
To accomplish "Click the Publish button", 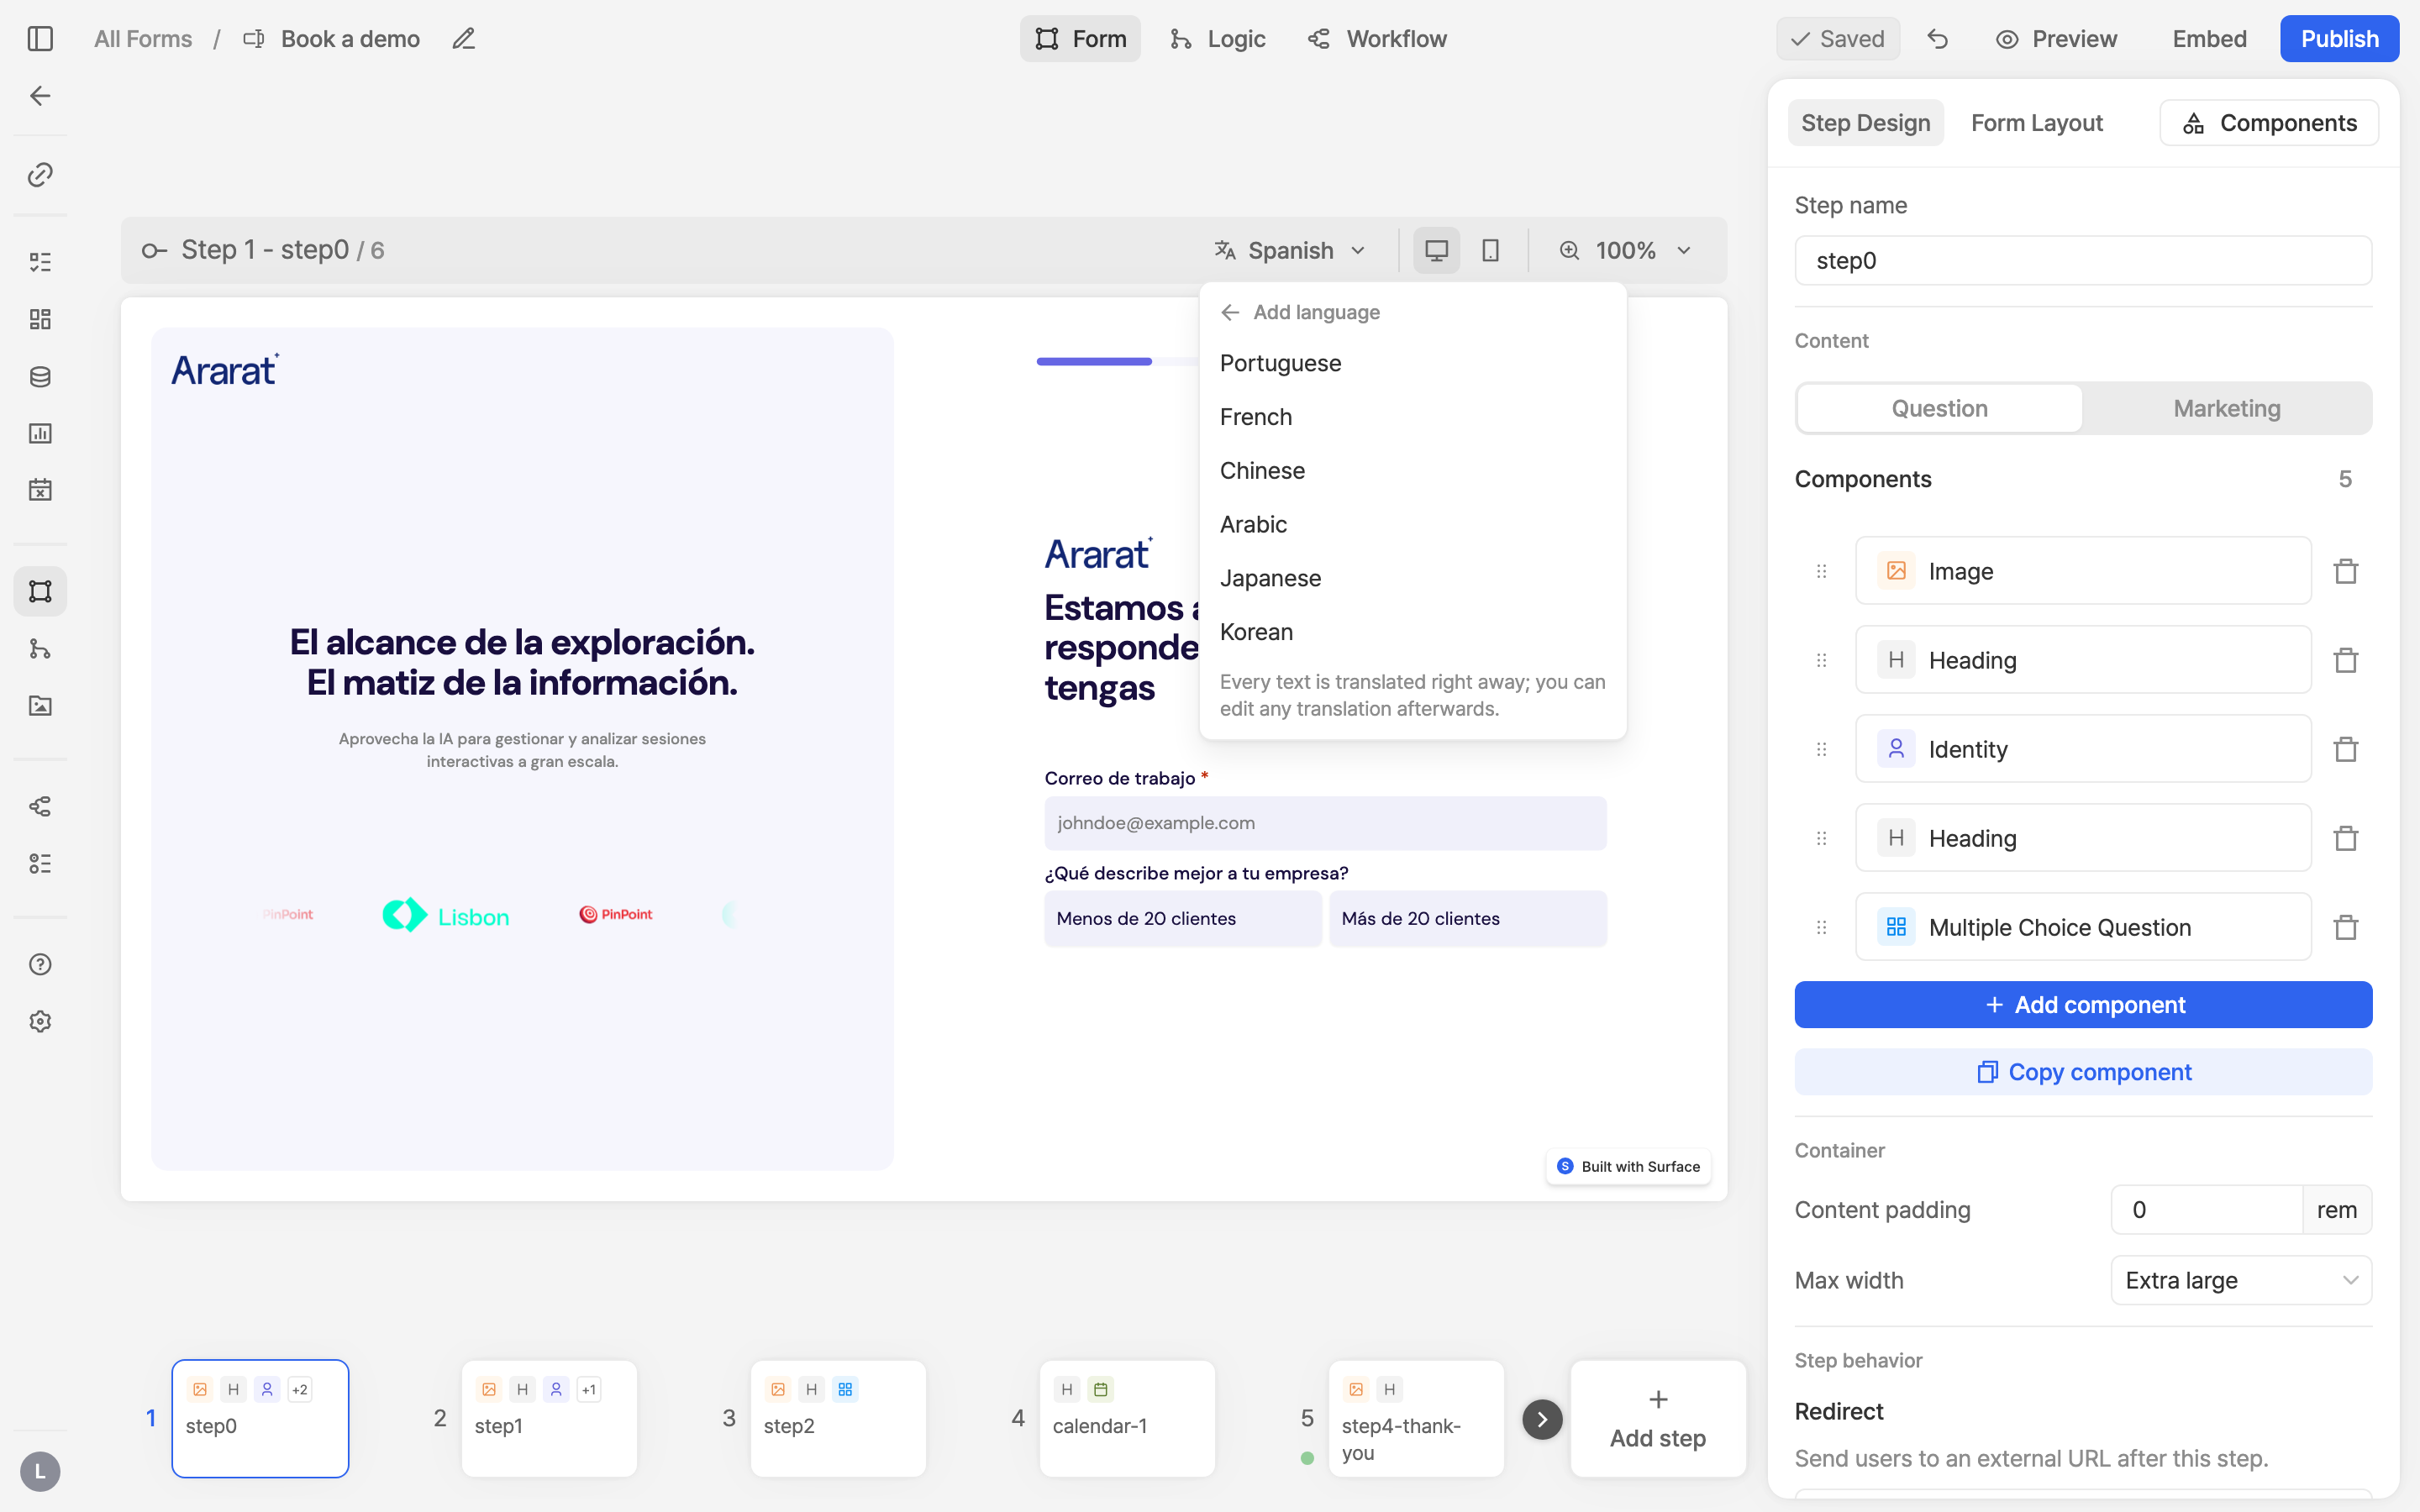I will pos(2339,39).
